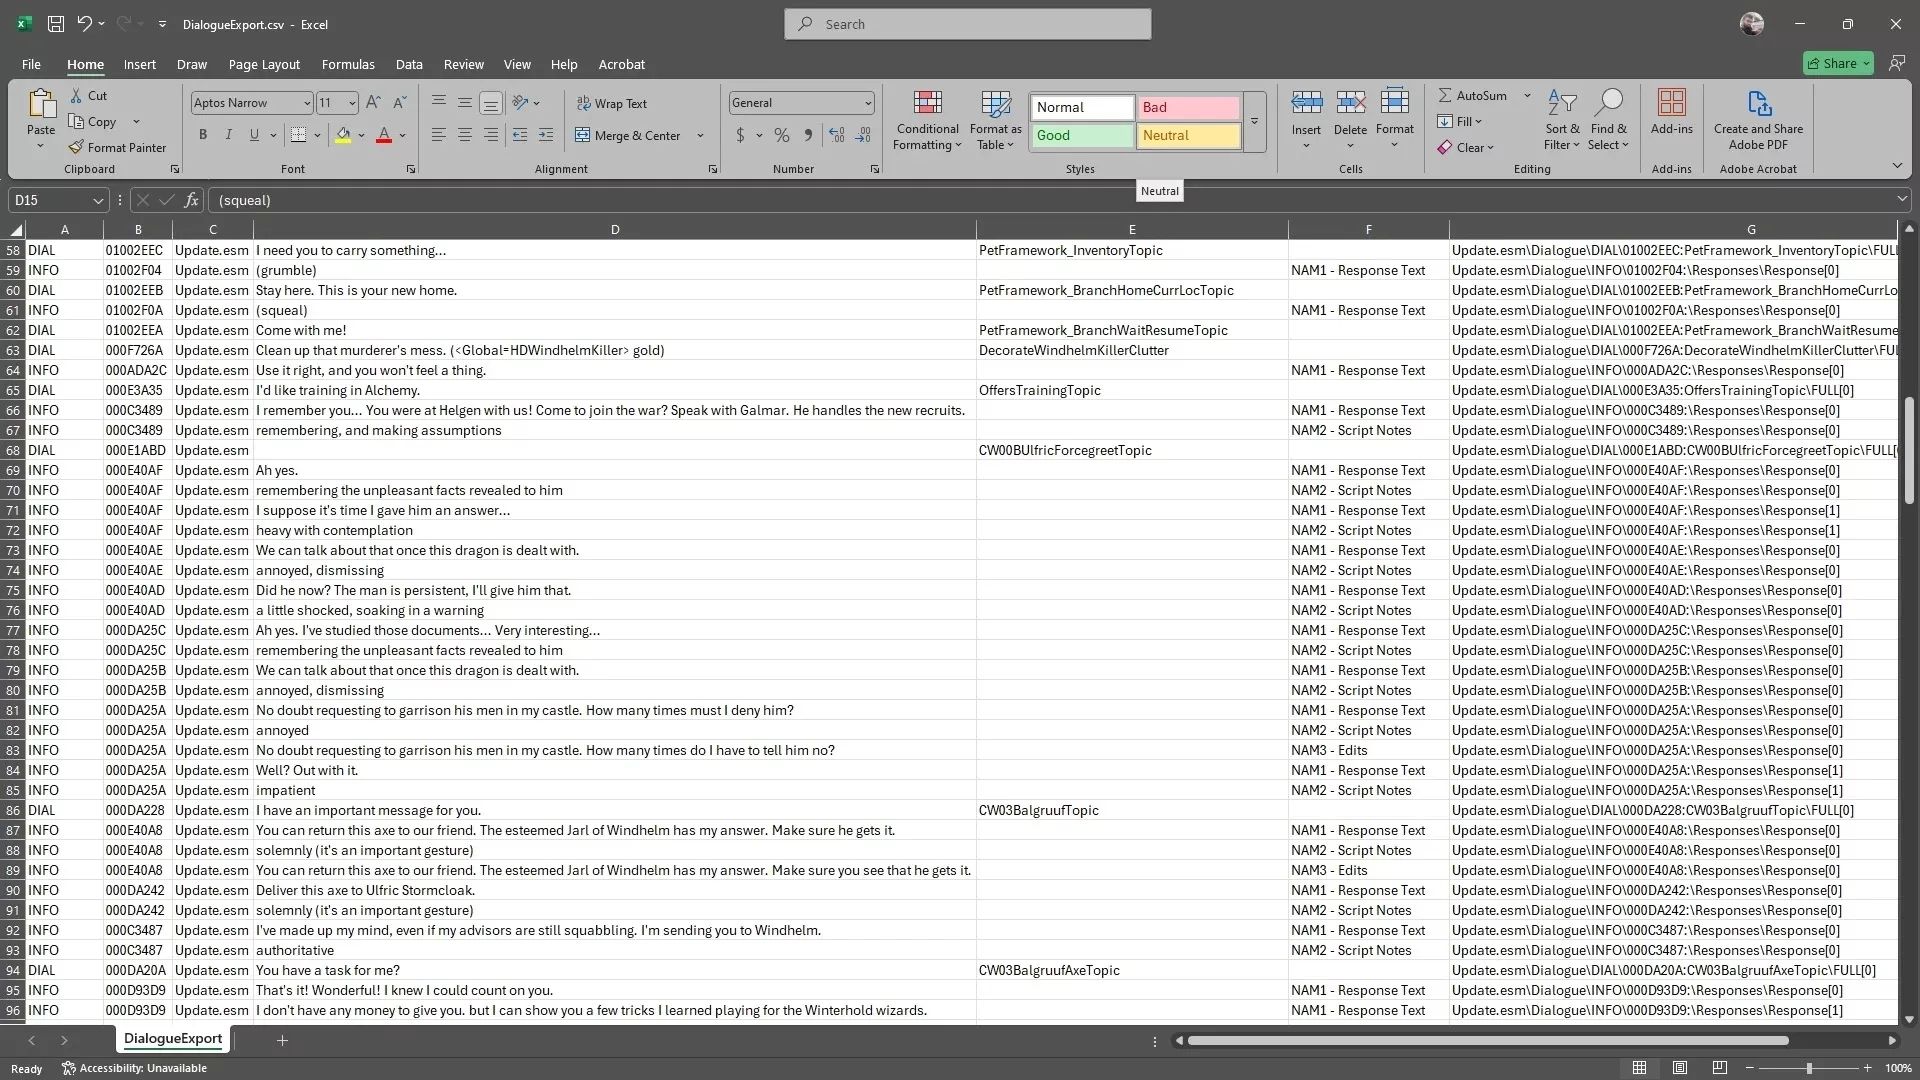Click Create and Share Adobe PDF
The height and width of the screenshot is (1080, 1920).
1758,121
